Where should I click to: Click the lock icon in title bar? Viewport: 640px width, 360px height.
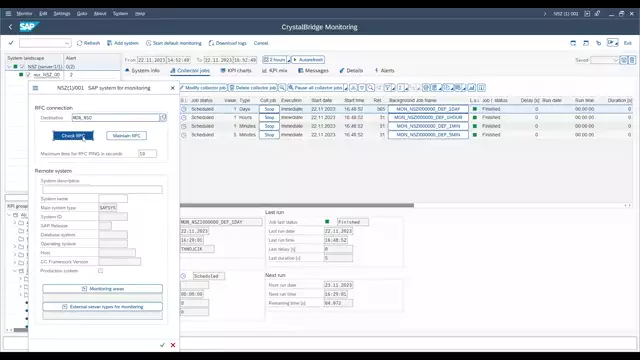[x=598, y=13]
